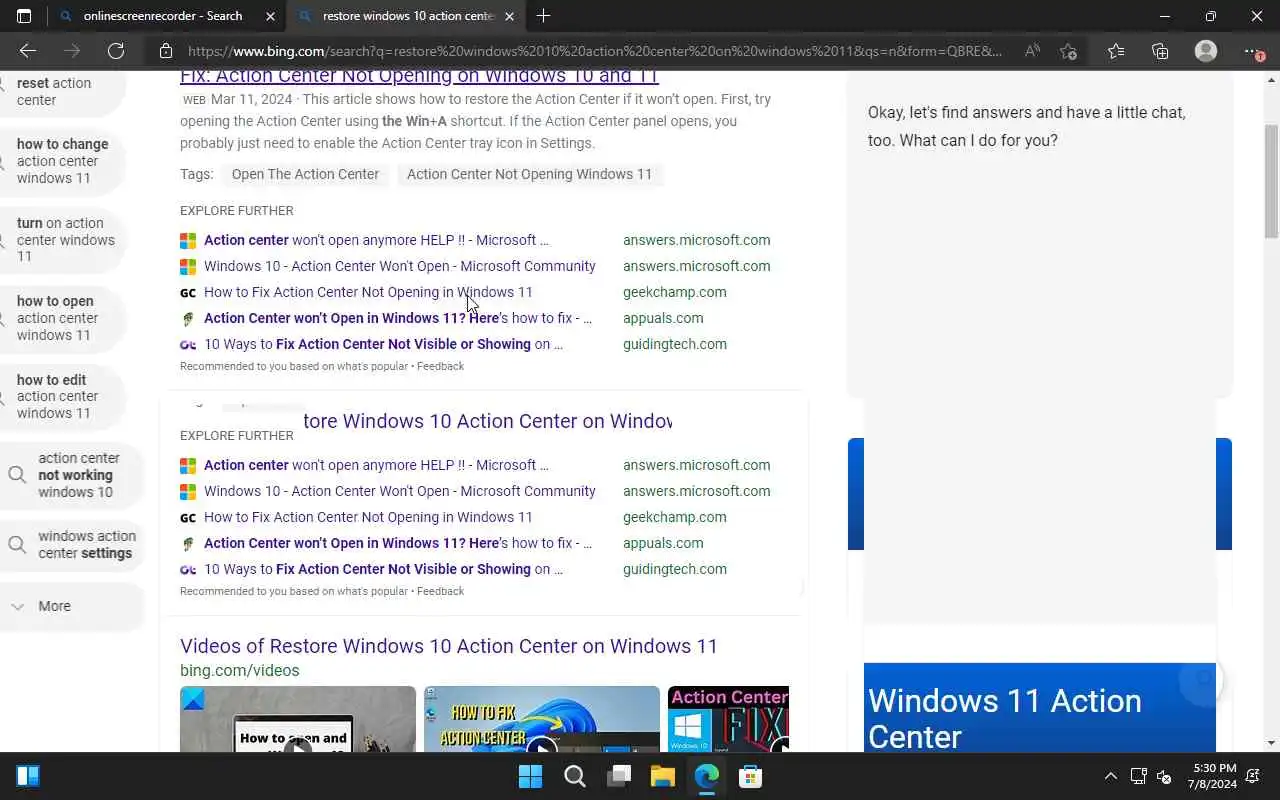1280x800 pixels.
Task: Choose how to open action center windows 11
Action: click(x=62, y=318)
